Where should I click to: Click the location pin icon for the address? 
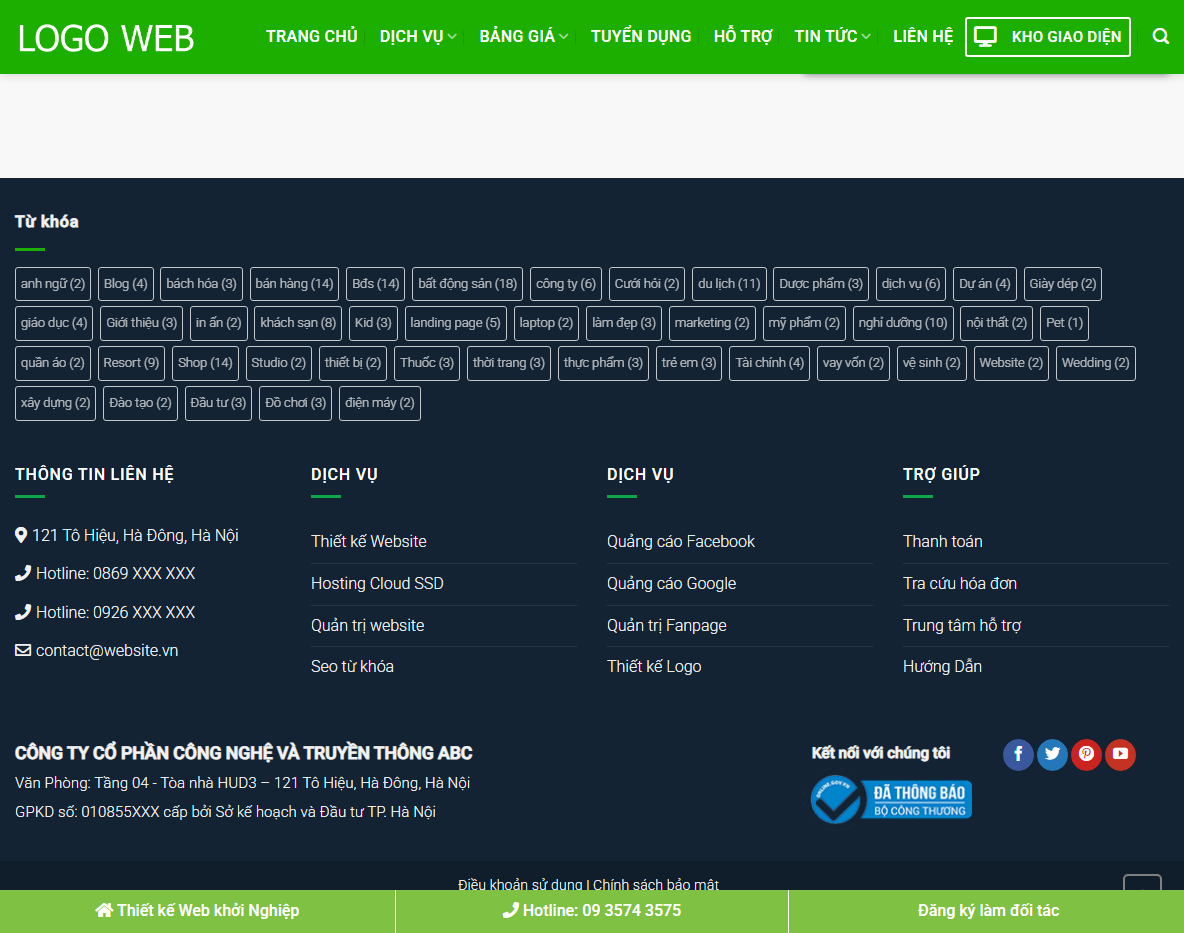[x=21, y=535]
